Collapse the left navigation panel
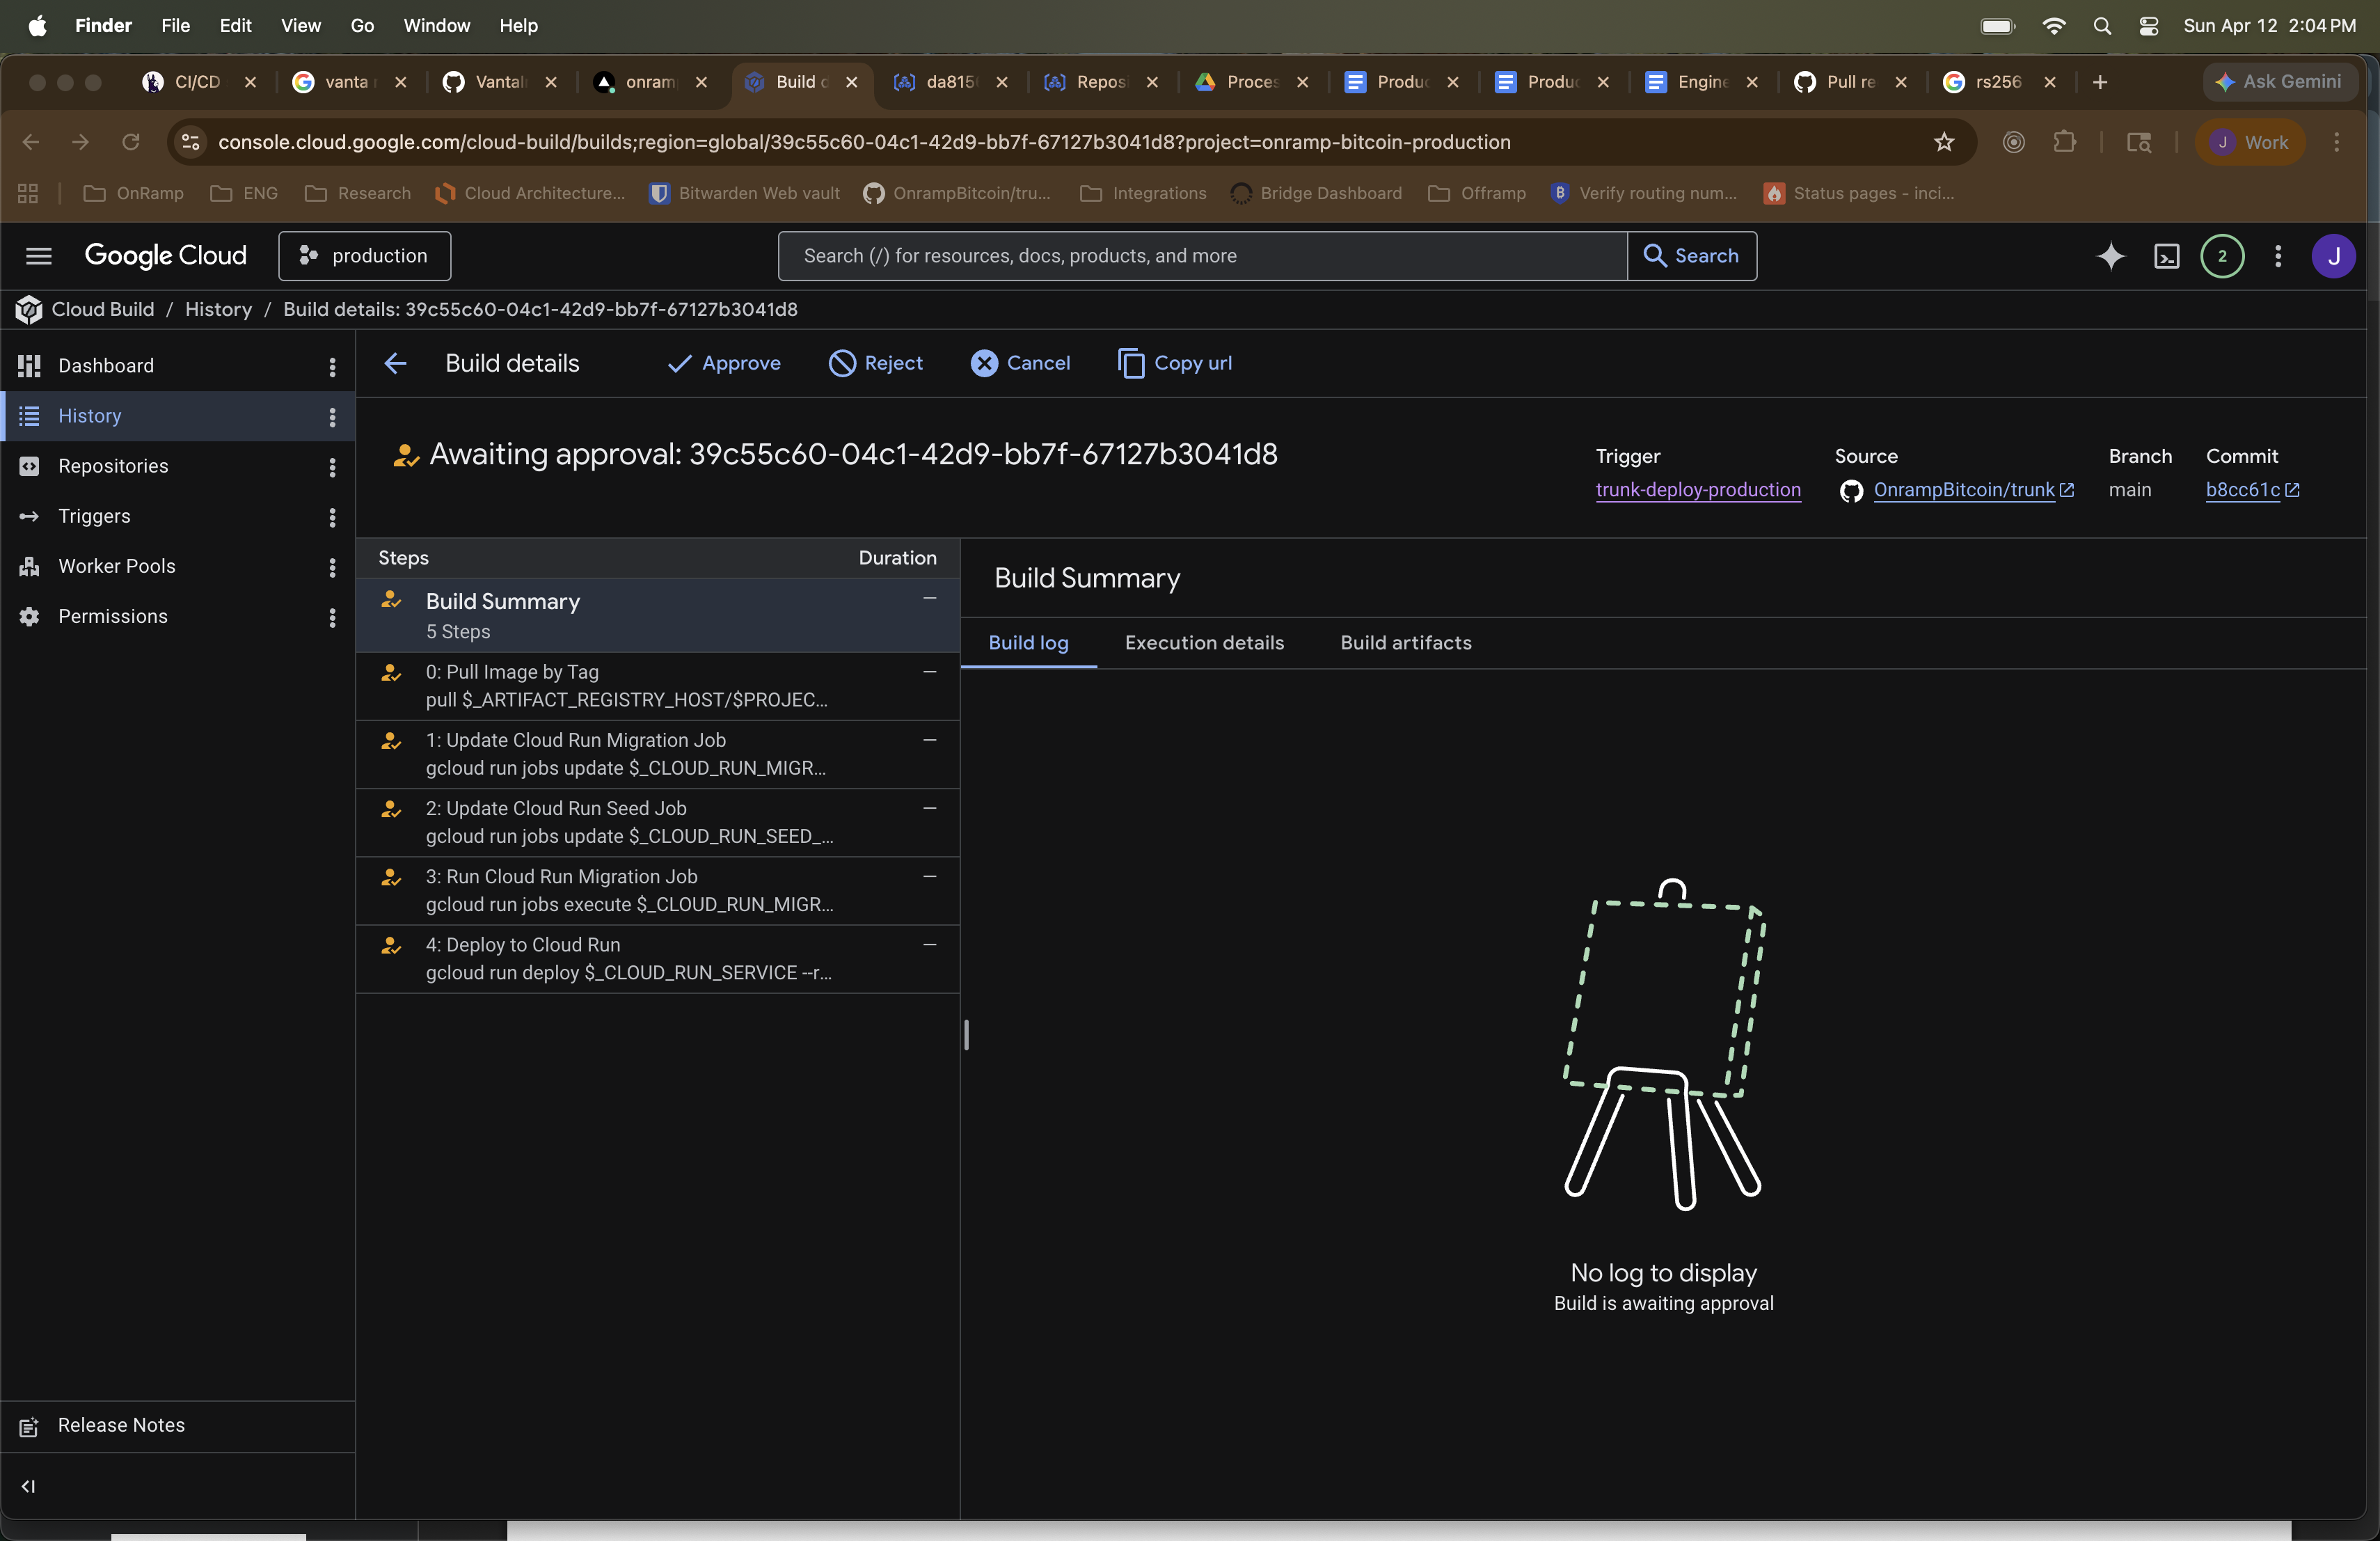Viewport: 2380px width, 1541px height. (29, 1486)
